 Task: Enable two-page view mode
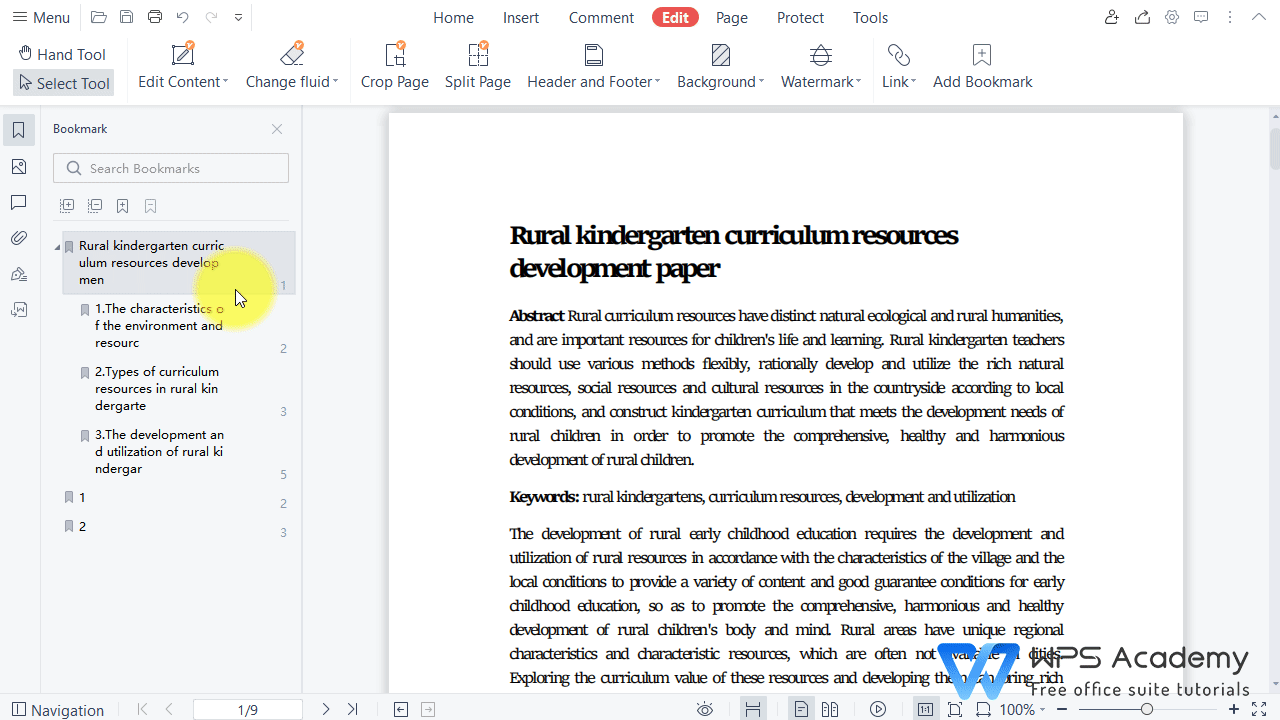(x=830, y=709)
